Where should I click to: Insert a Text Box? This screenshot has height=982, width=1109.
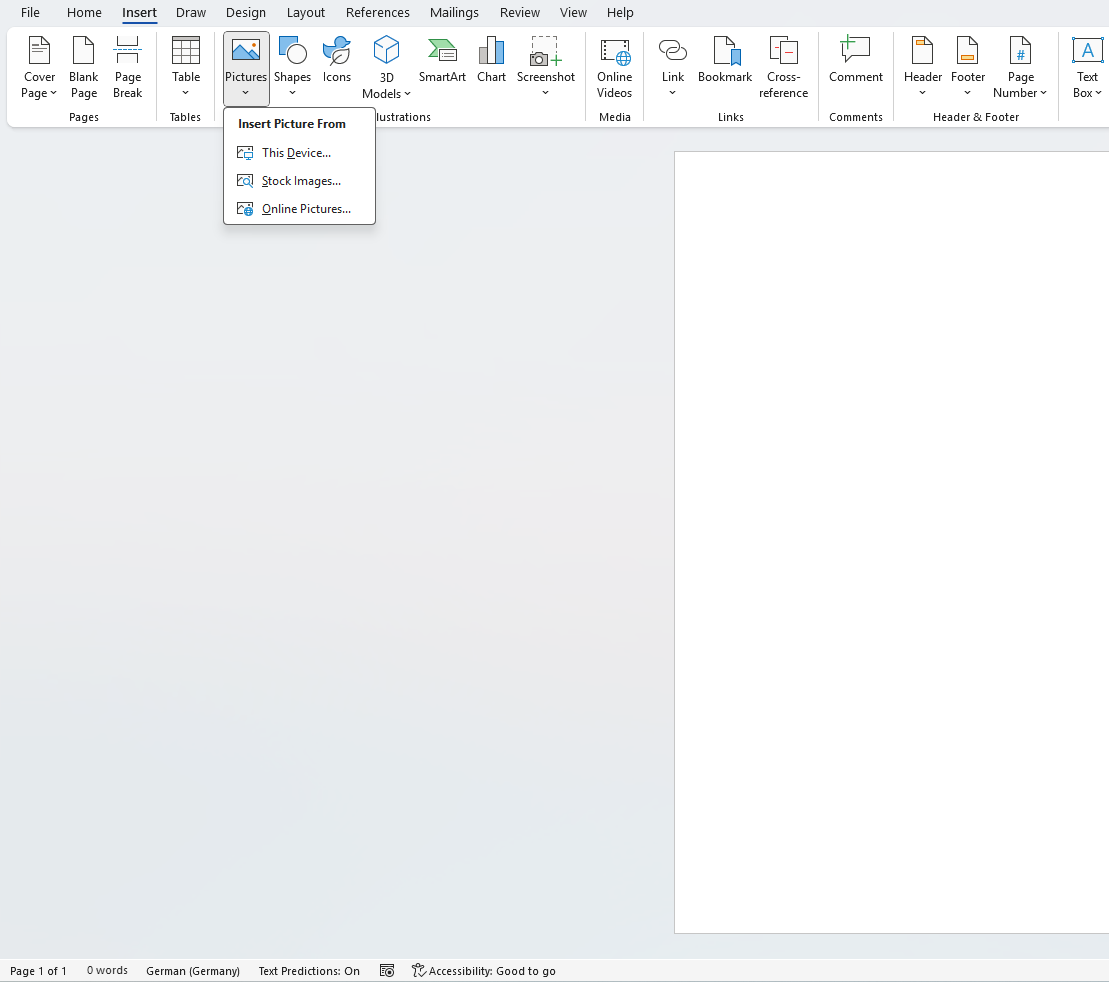point(1087,68)
